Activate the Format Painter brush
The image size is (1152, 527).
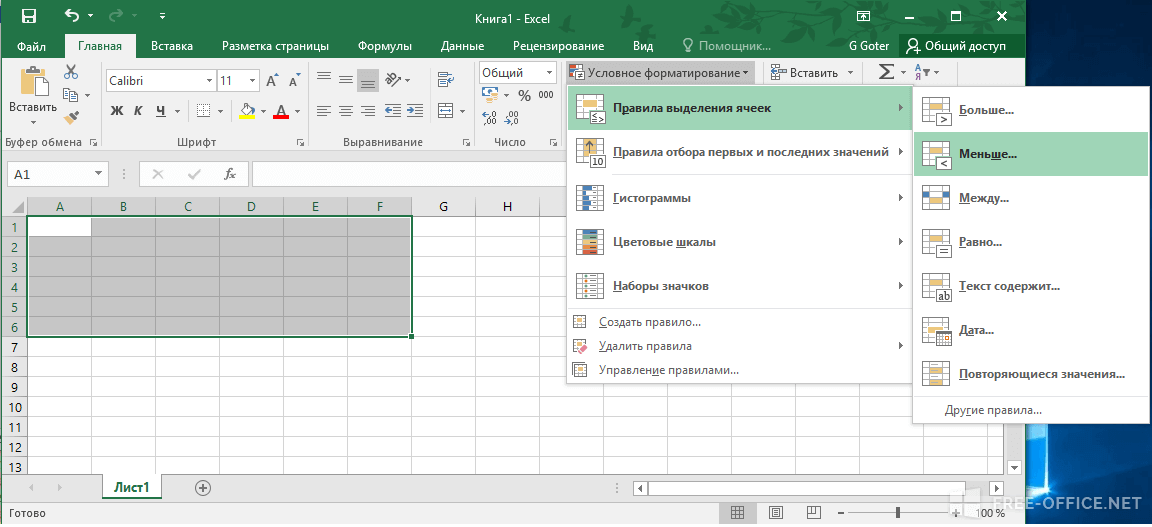pos(71,118)
